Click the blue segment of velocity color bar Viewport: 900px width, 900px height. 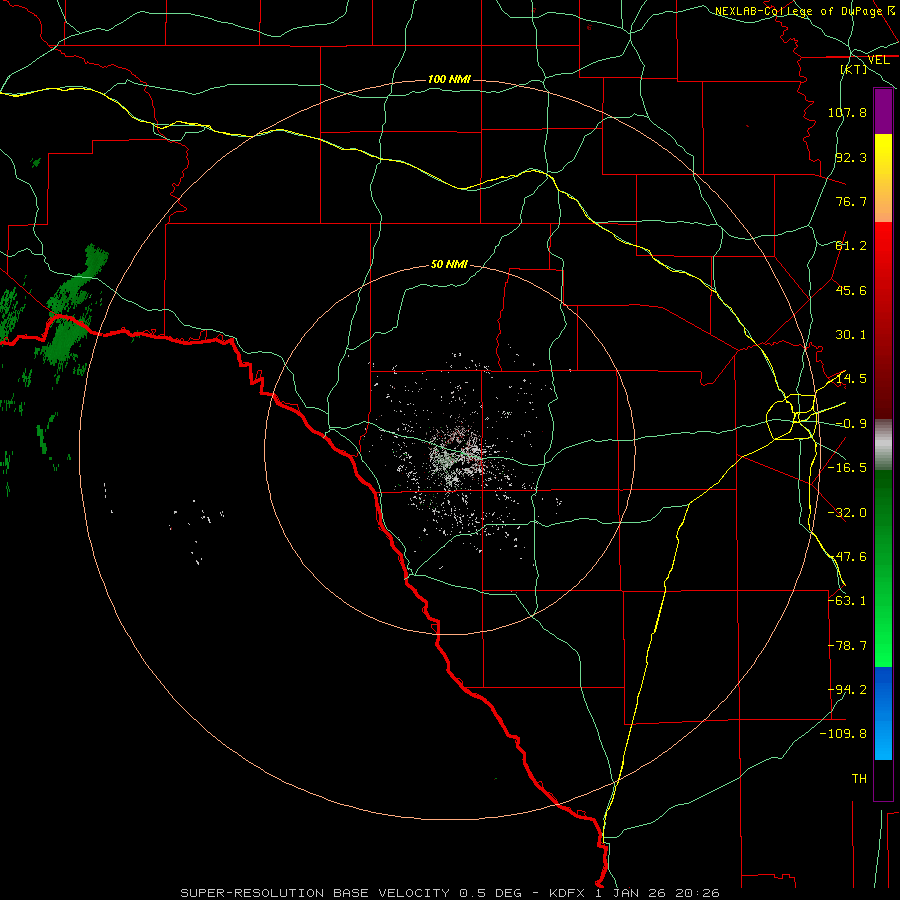[883, 713]
